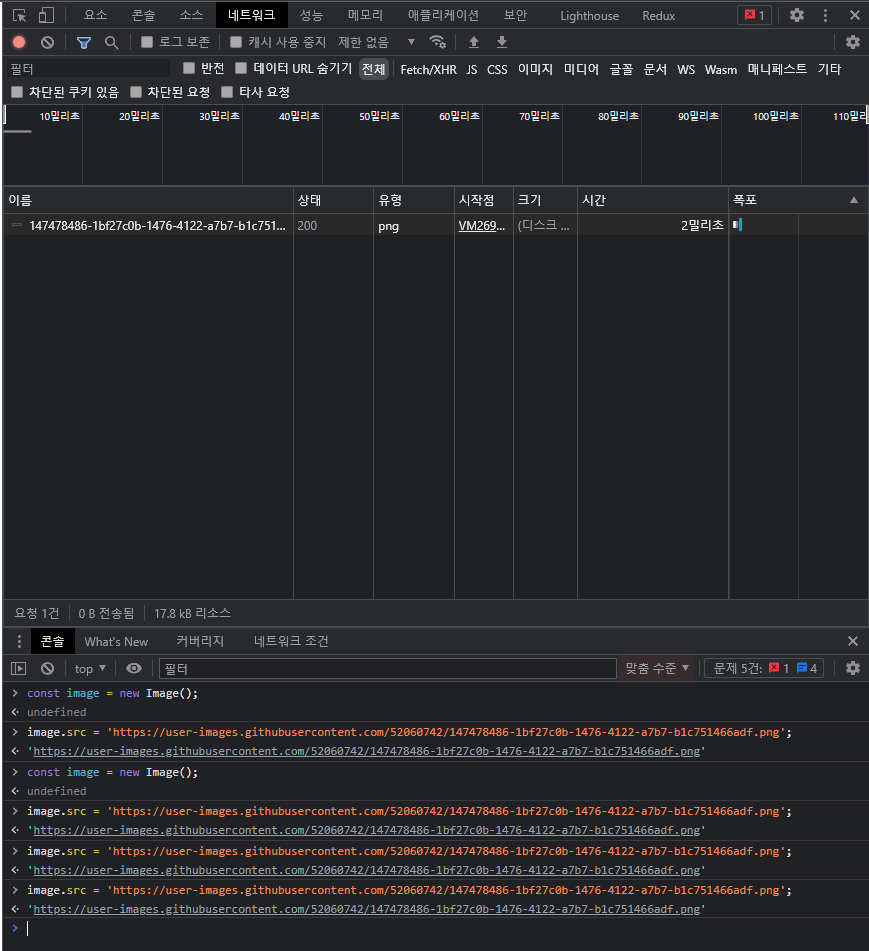
Task: Open network panel settings gear
Action: point(853,42)
